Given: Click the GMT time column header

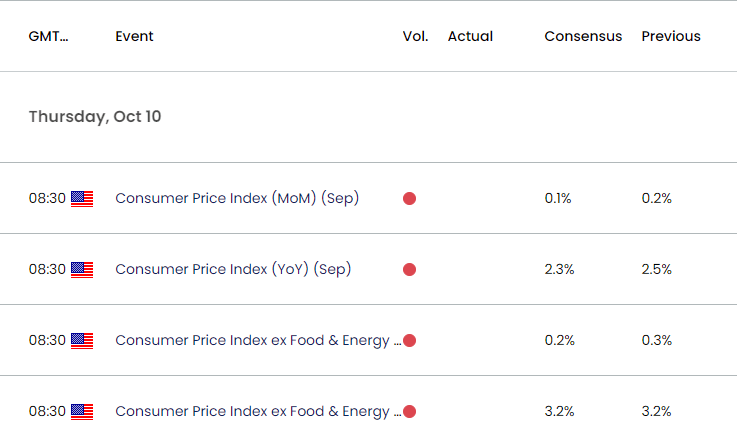Looking at the screenshot, I should (49, 36).
